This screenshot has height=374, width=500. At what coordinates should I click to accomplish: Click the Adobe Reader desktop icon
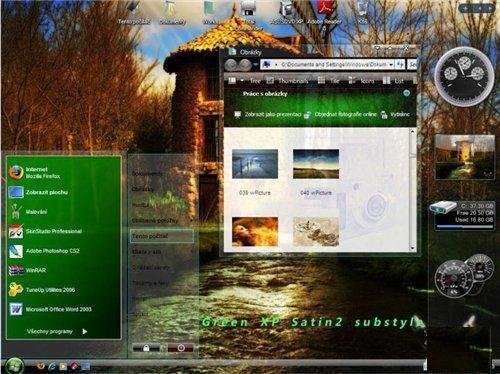click(324, 13)
